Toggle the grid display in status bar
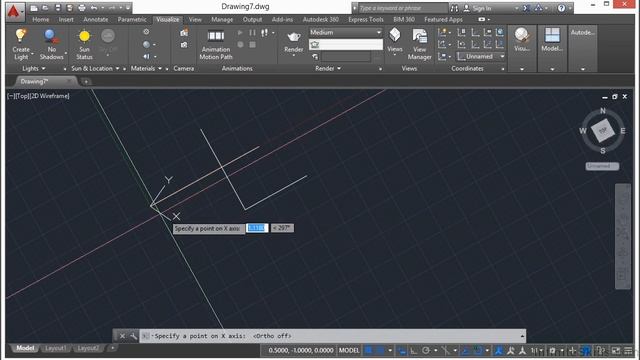The width and height of the screenshot is (640, 360). click(x=369, y=351)
